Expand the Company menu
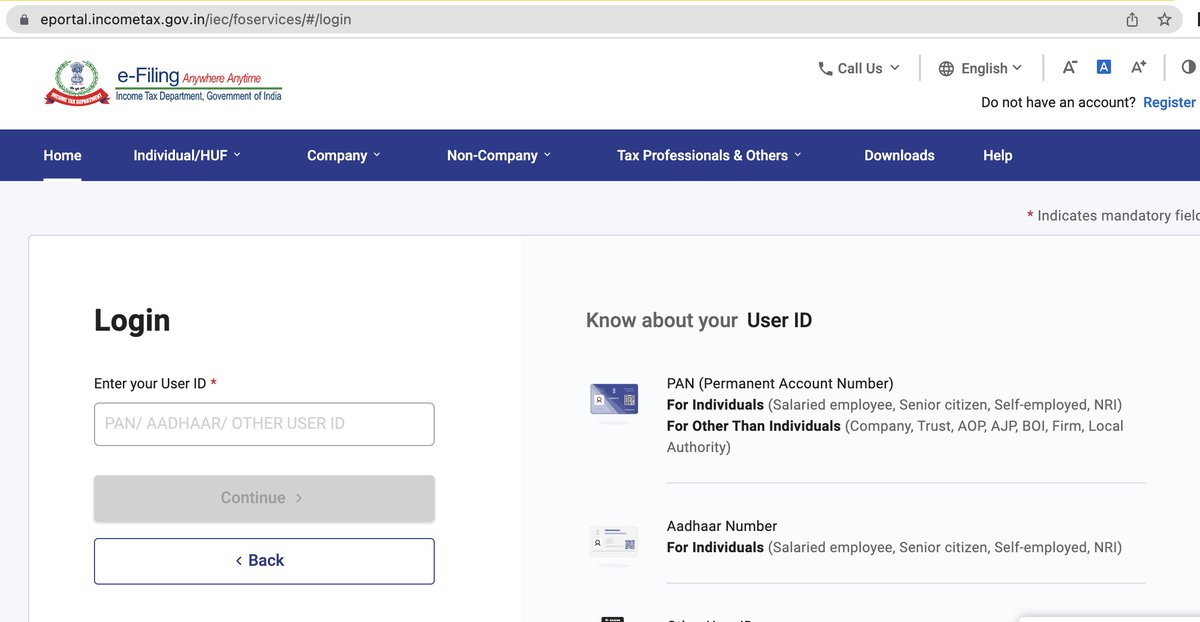This screenshot has height=622, width=1200. (x=344, y=155)
